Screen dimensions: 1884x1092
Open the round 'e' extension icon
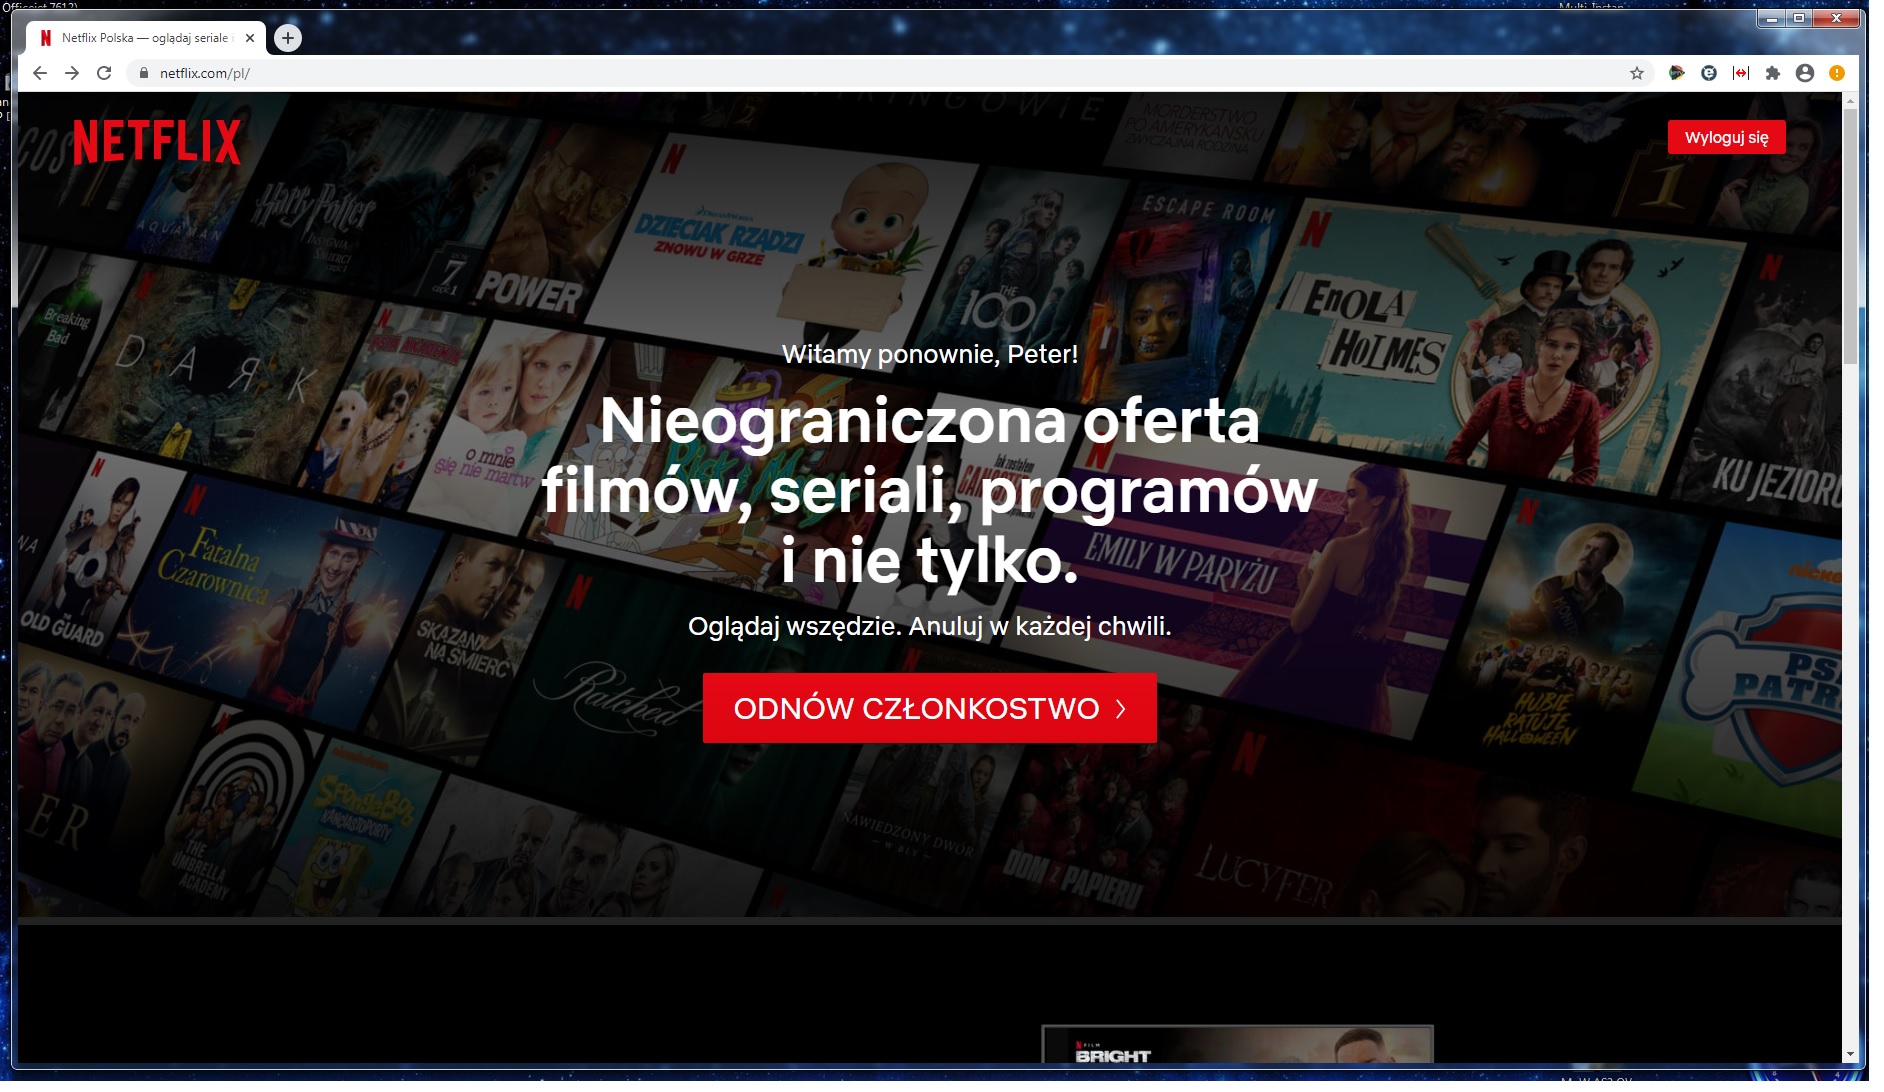point(1709,73)
